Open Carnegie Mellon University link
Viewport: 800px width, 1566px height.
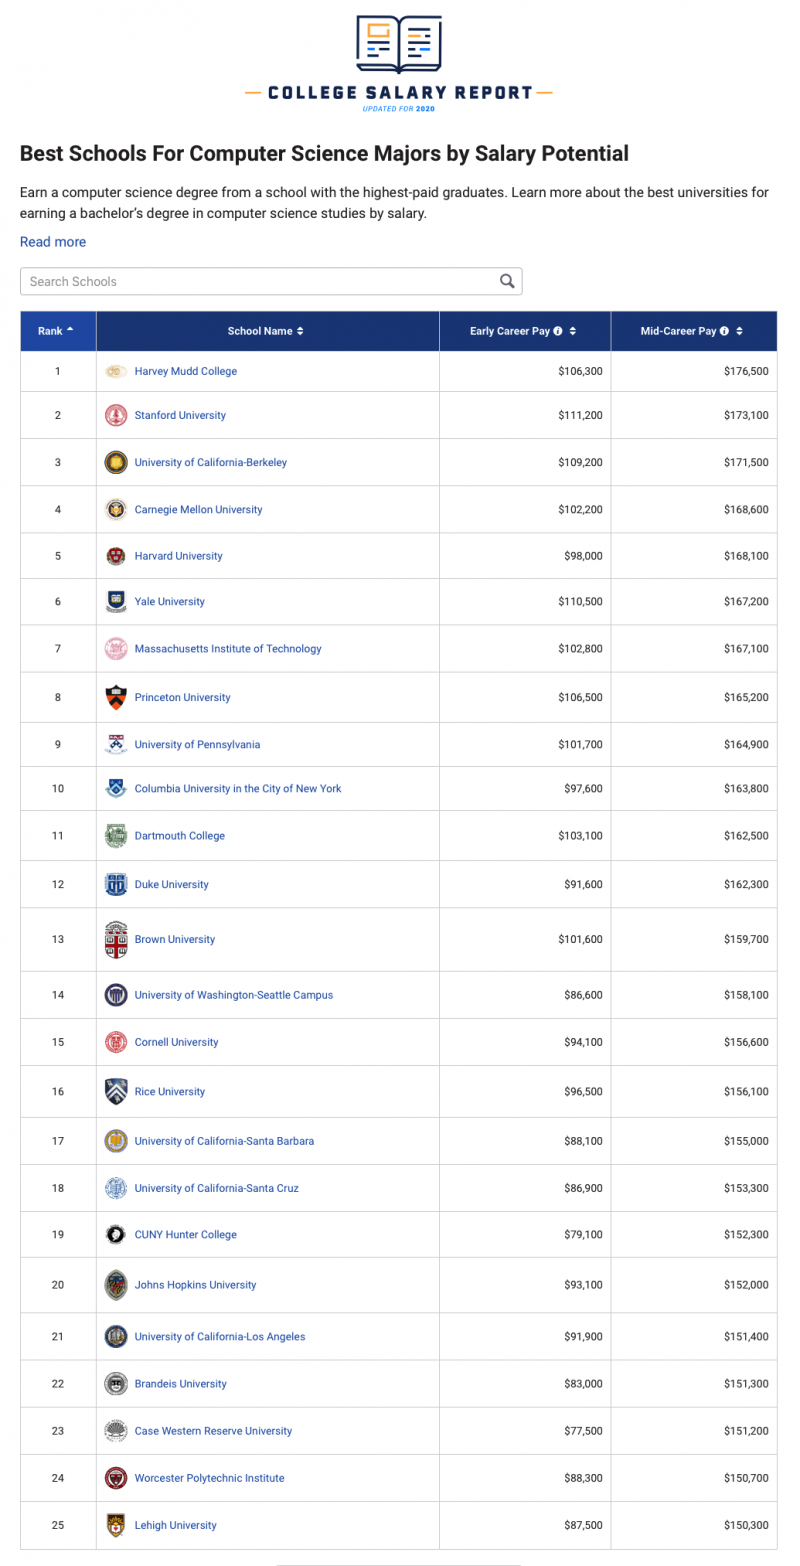(x=198, y=509)
